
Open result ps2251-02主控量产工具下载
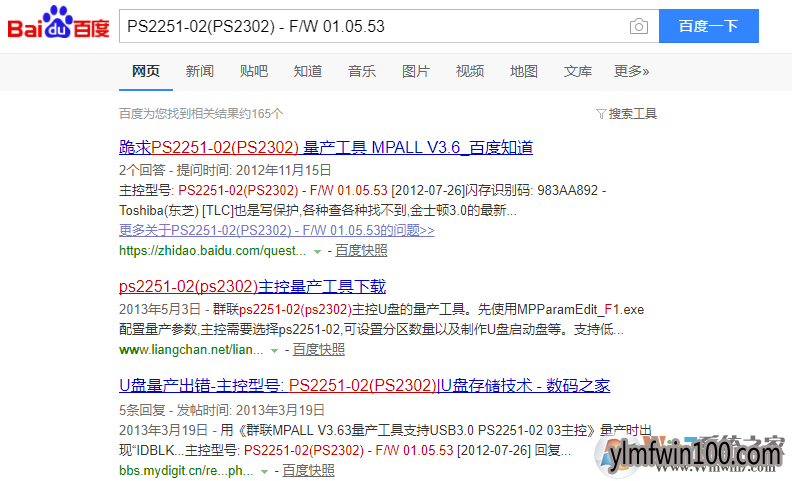[252, 286]
